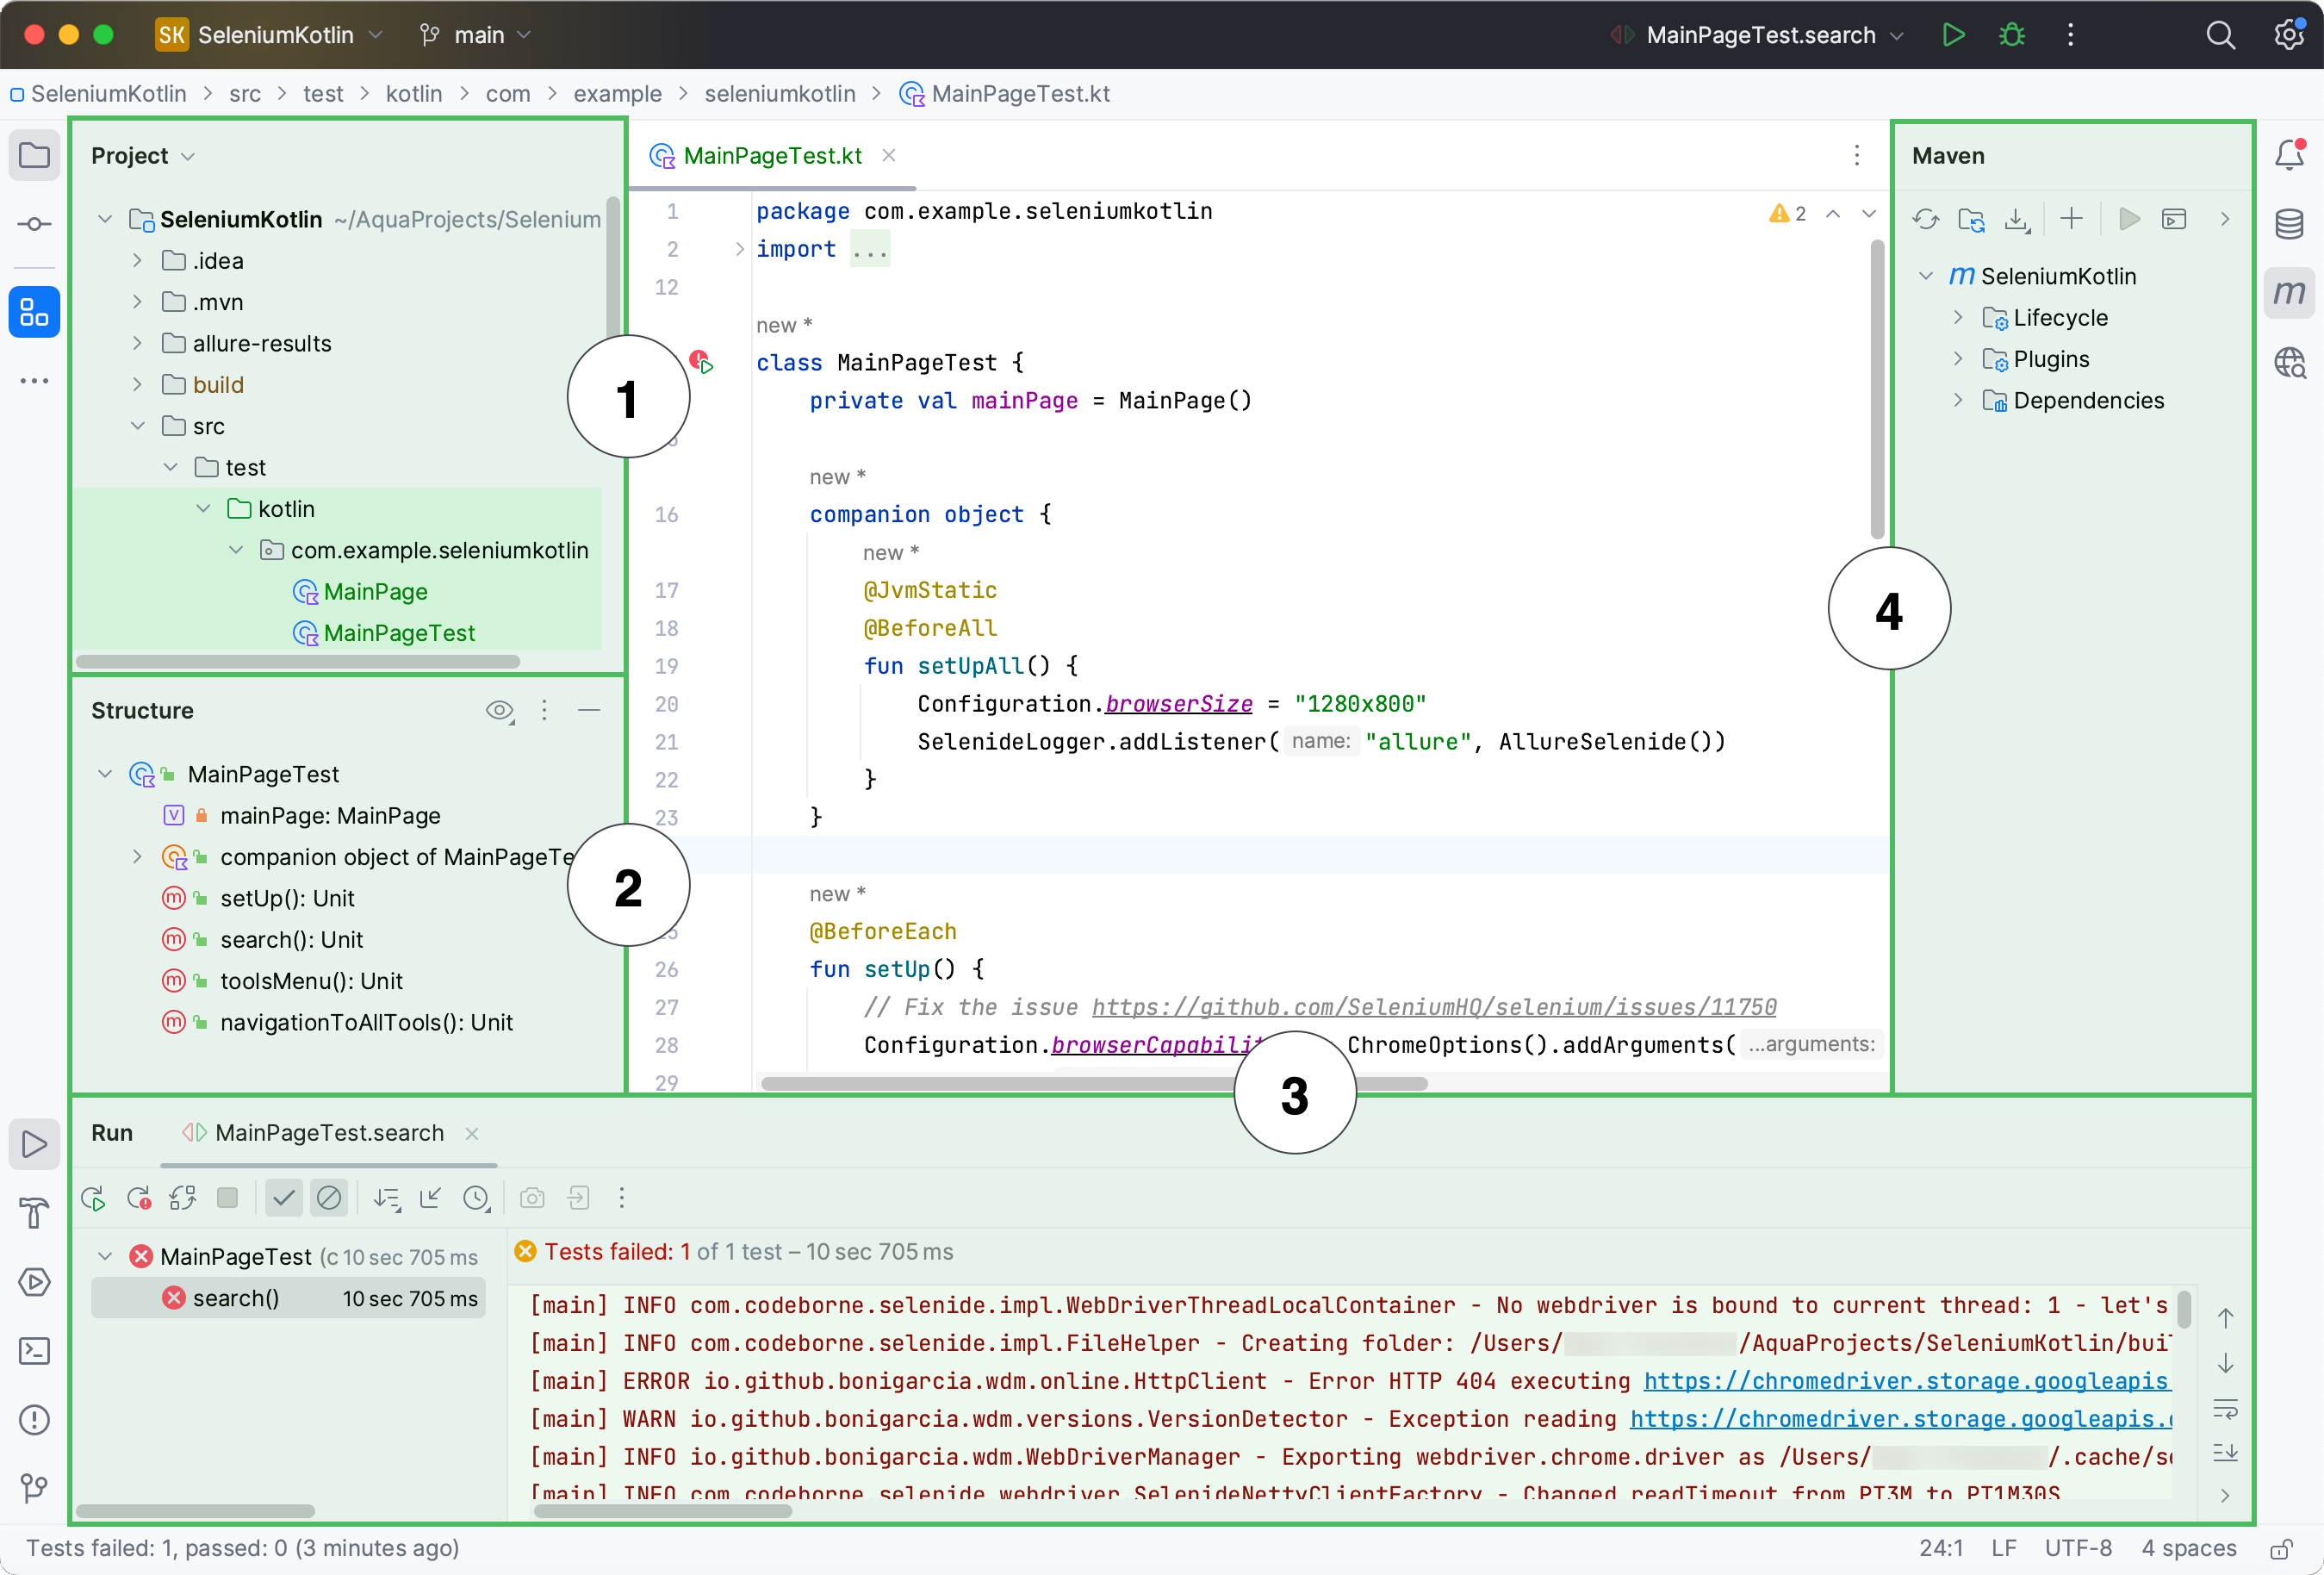Expand Maven Dependencies node
The width and height of the screenshot is (2324, 1575).
tap(1958, 400)
